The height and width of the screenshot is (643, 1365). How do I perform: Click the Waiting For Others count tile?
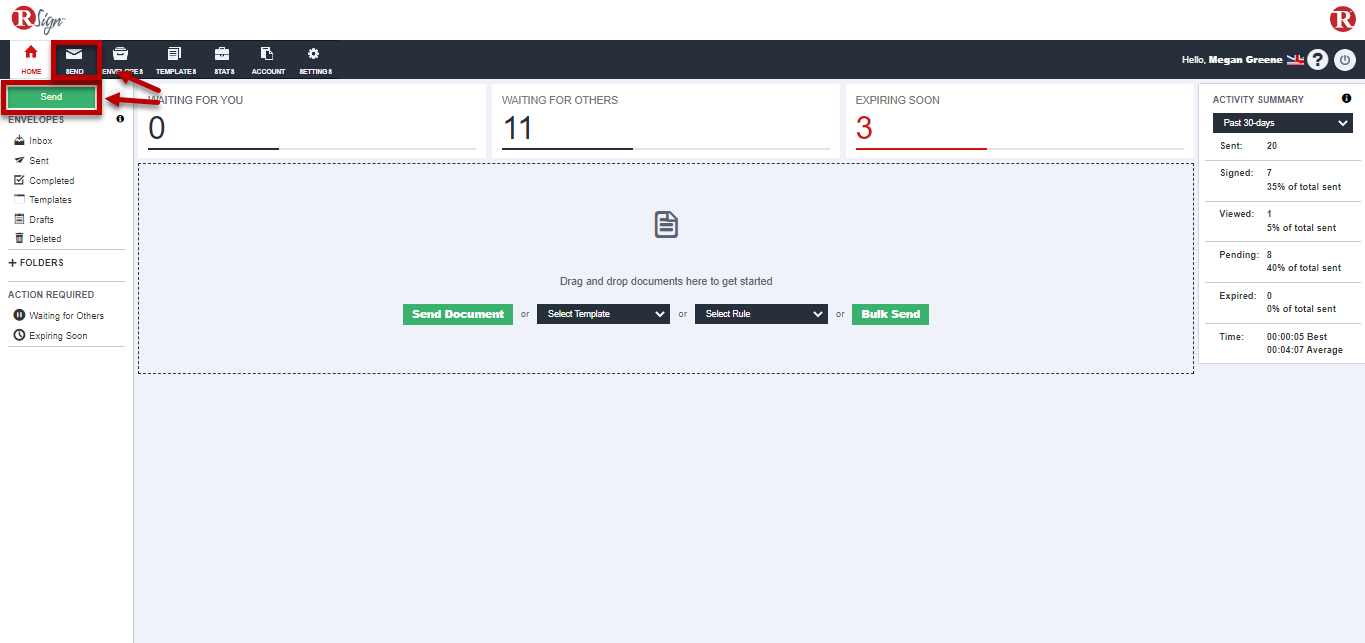pos(665,121)
